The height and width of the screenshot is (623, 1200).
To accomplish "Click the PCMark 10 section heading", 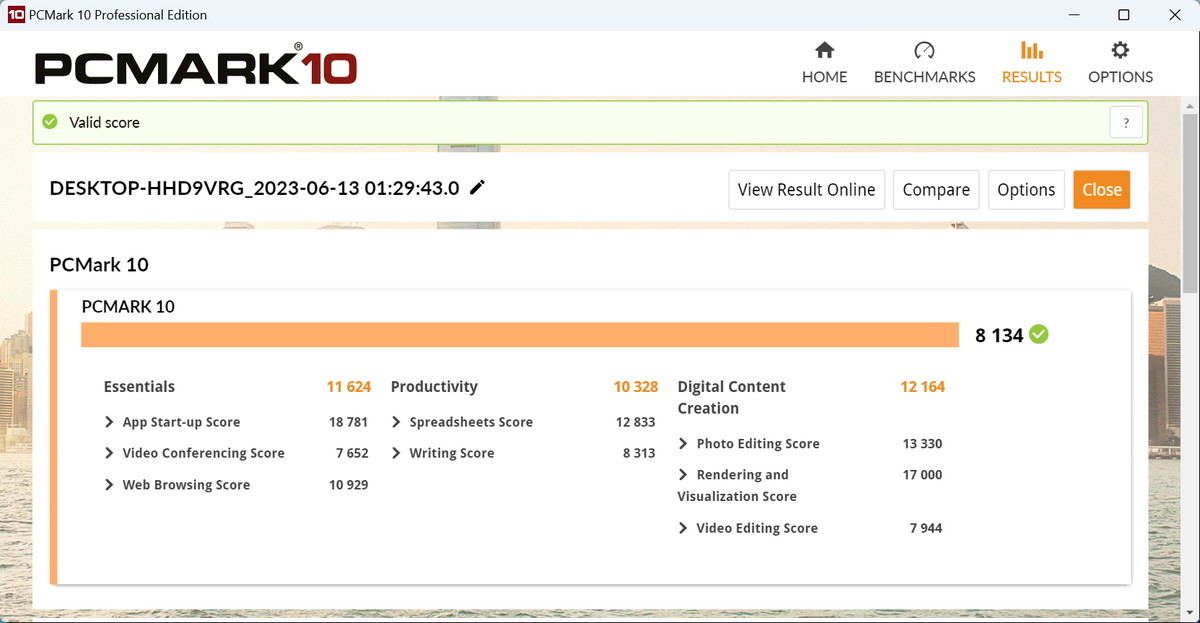I will pyautogui.click(x=99, y=264).
